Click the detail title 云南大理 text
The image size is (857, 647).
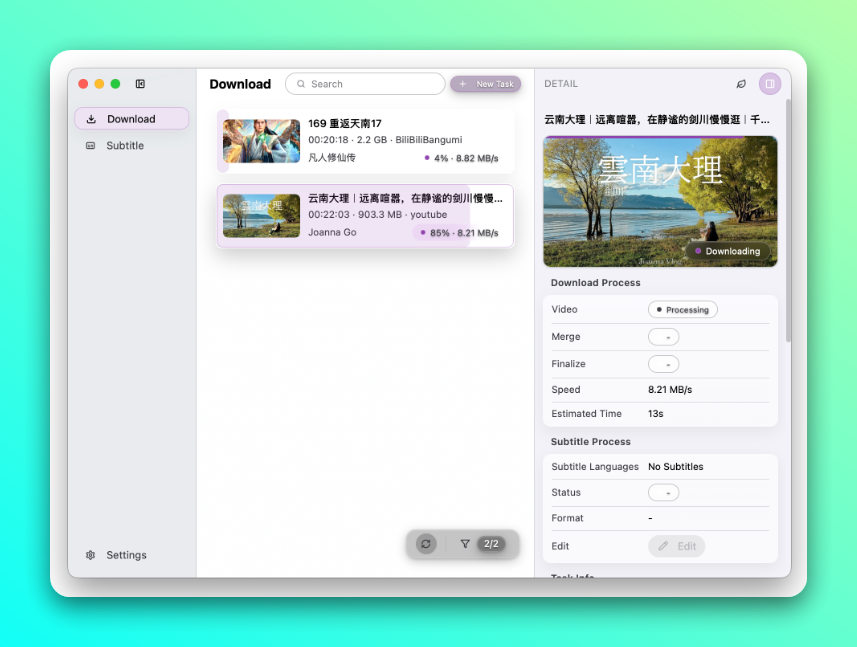click(x=657, y=119)
